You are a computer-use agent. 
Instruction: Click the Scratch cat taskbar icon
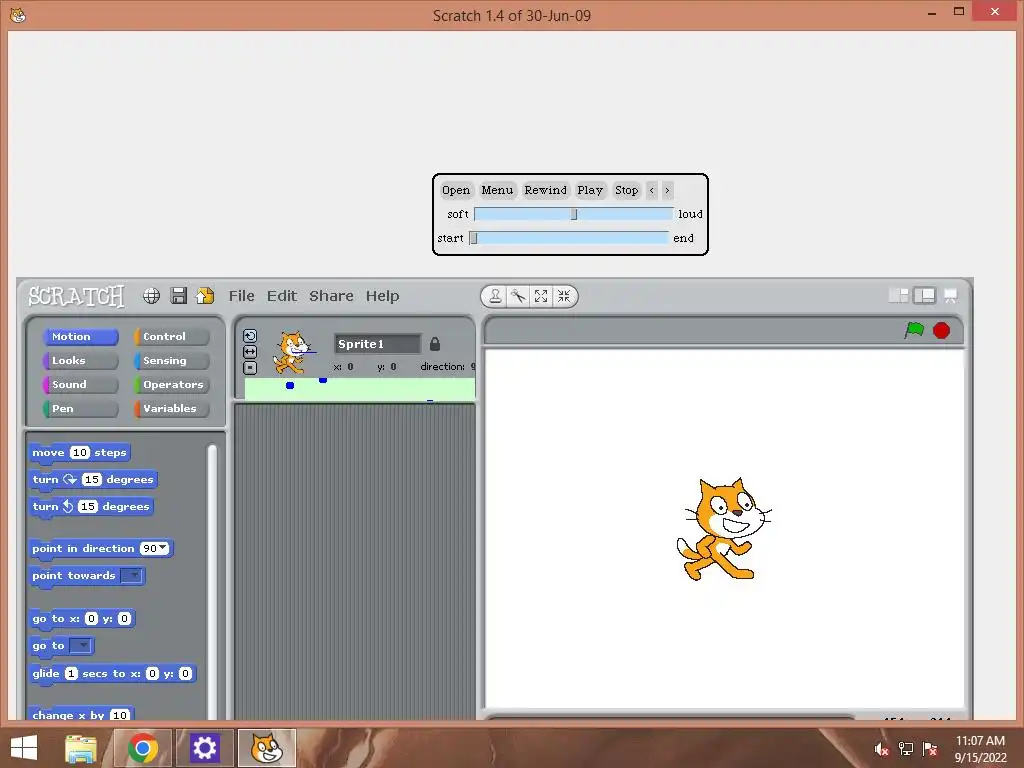pyautogui.click(x=266, y=748)
